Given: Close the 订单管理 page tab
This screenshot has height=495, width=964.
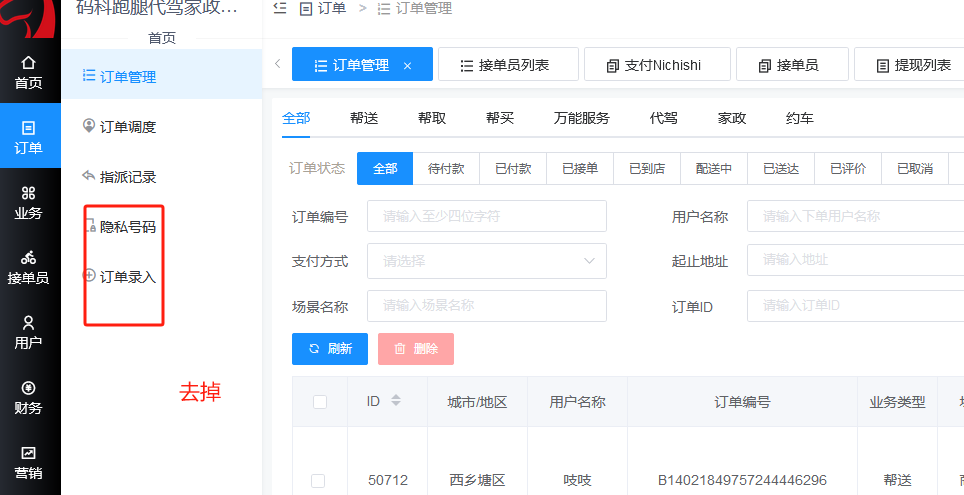Looking at the screenshot, I should [407, 66].
